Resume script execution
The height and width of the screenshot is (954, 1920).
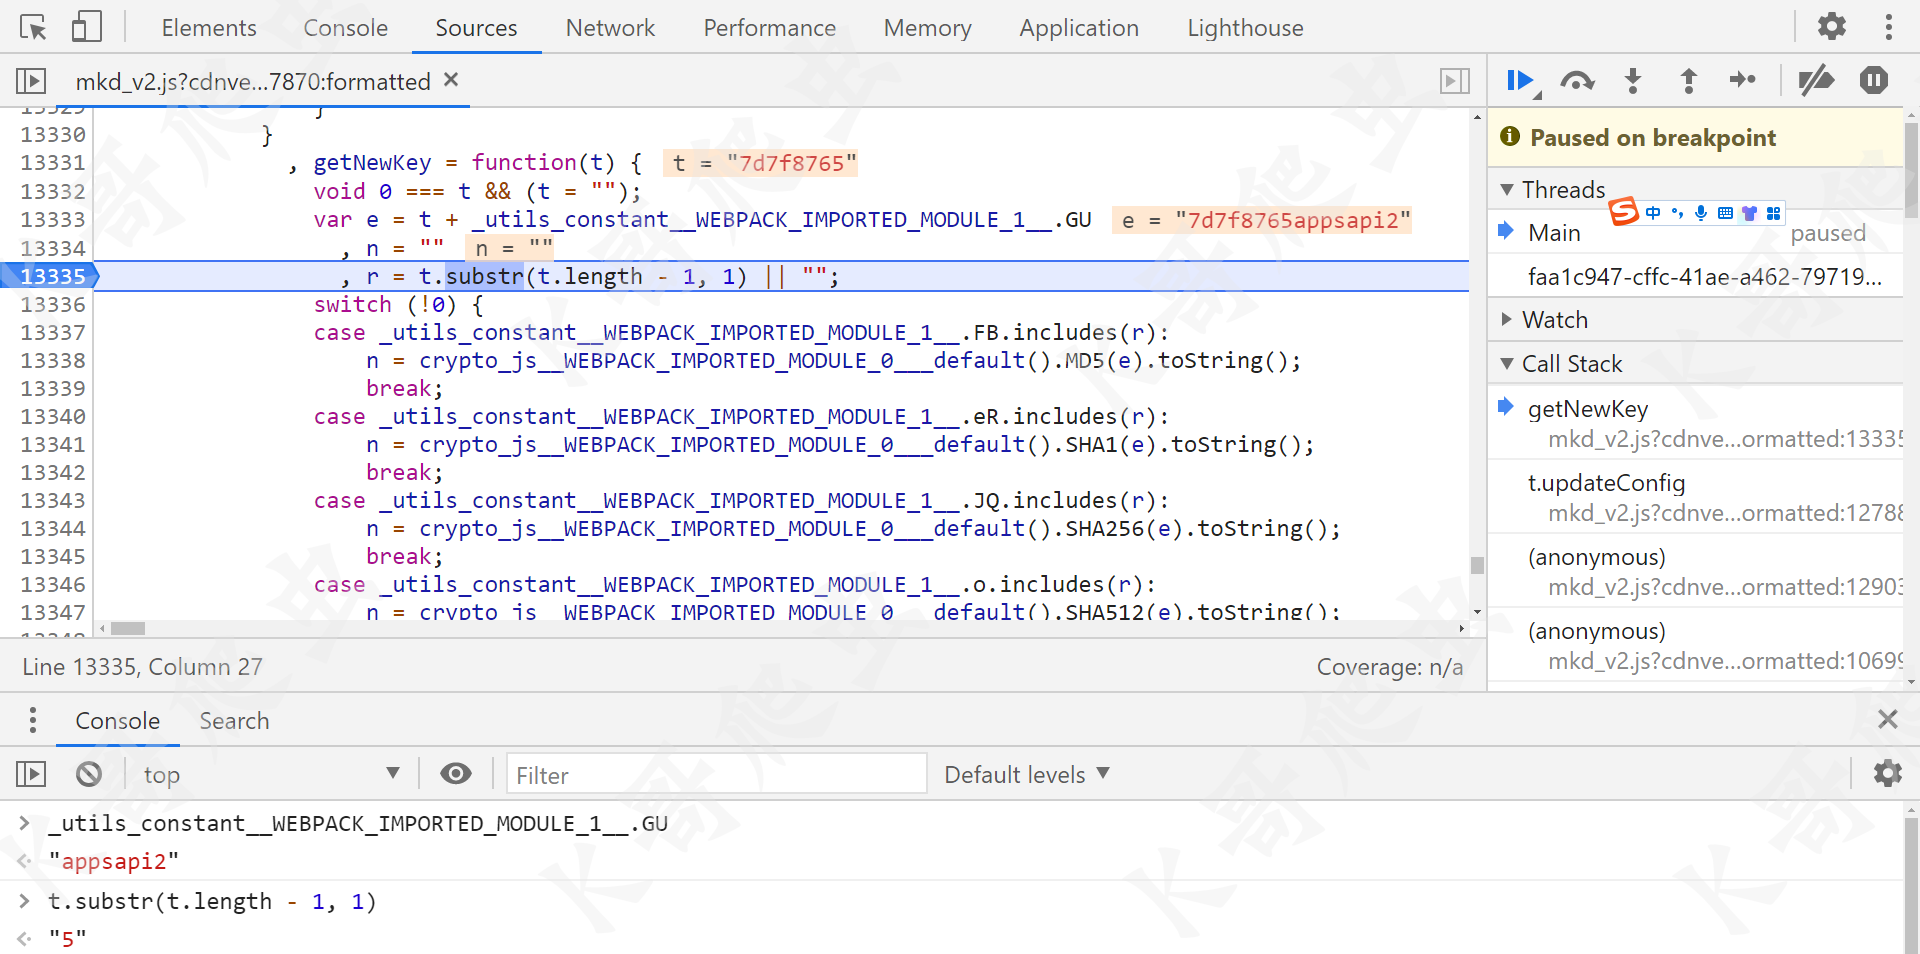point(1521,81)
